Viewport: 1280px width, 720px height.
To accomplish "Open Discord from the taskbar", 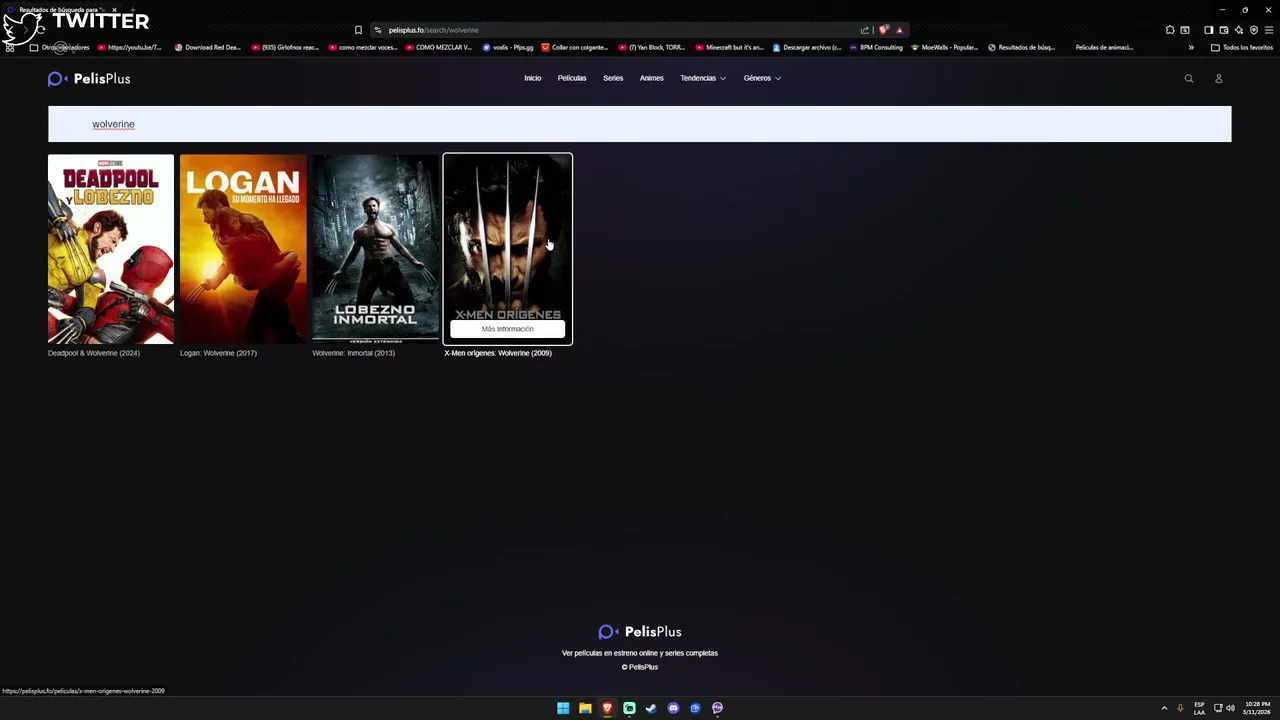I will 673,708.
